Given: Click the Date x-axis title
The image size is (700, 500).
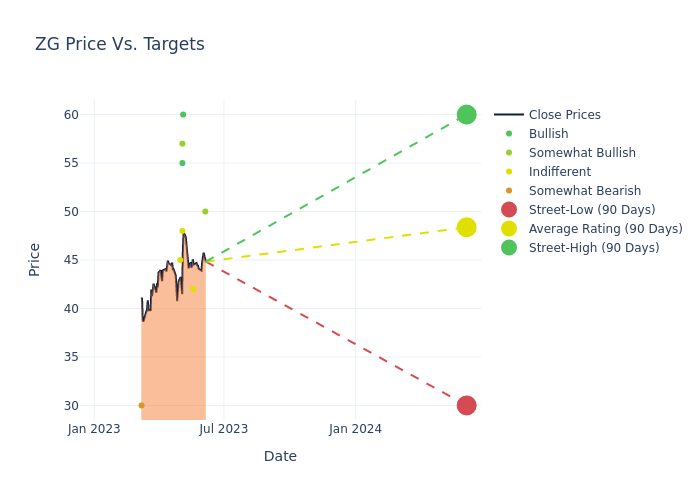Looking at the screenshot, I should (280, 456).
